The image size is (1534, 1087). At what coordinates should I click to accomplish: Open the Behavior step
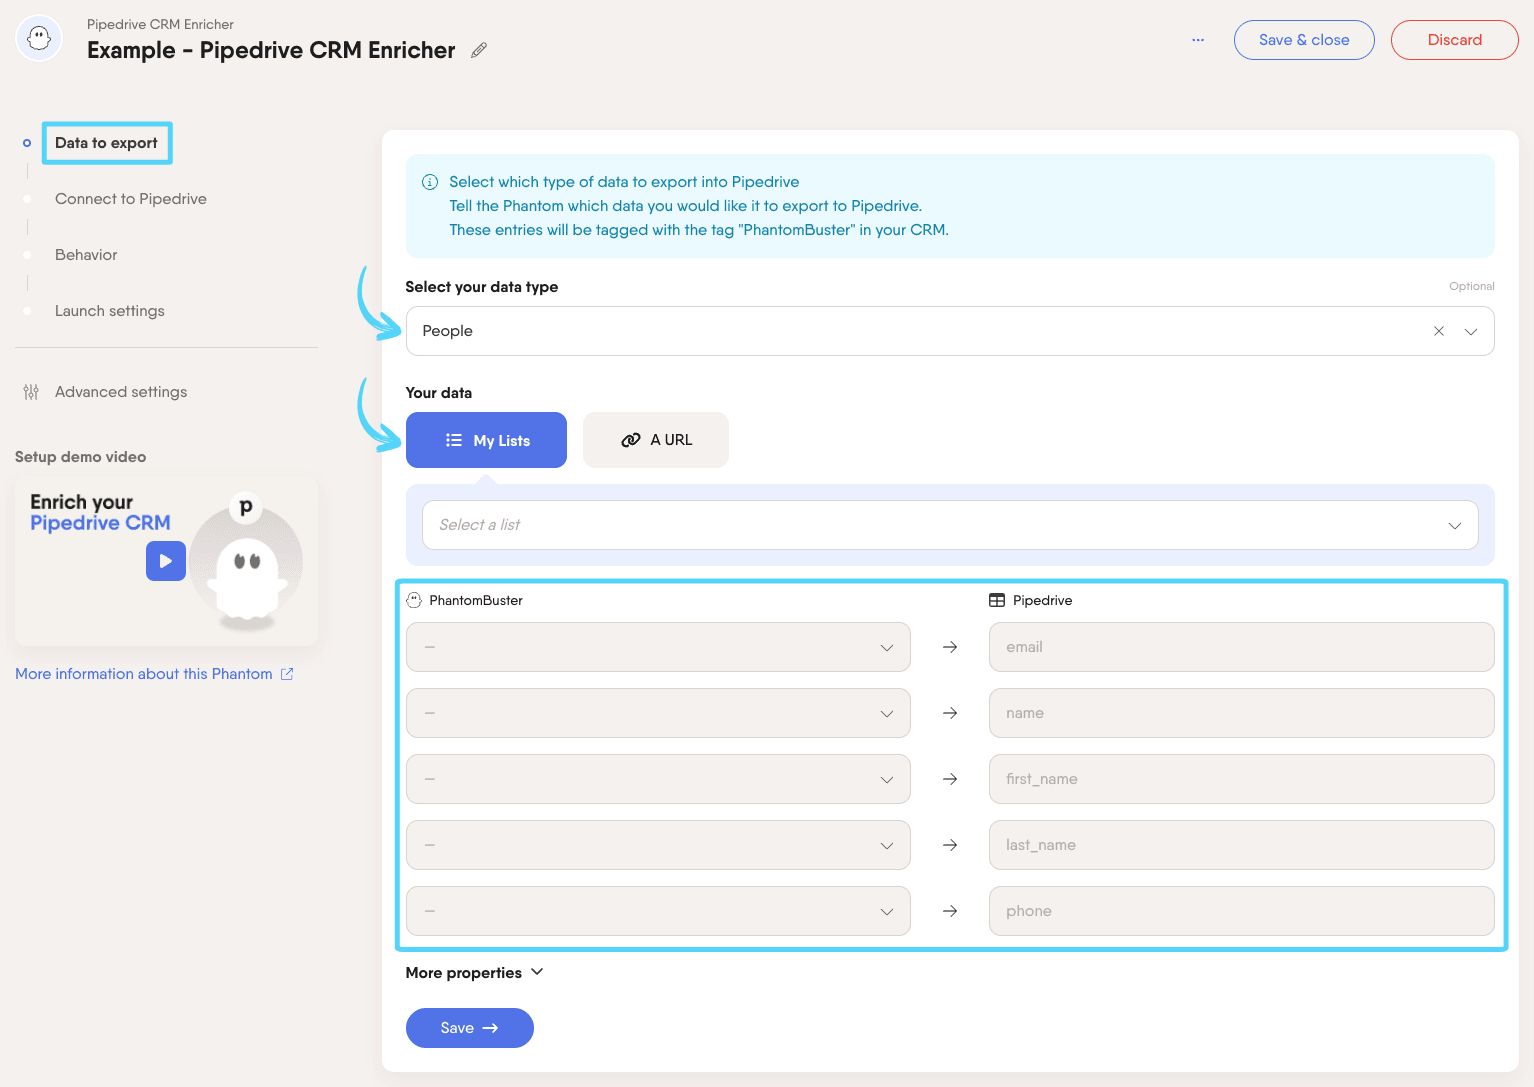point(86,255)
